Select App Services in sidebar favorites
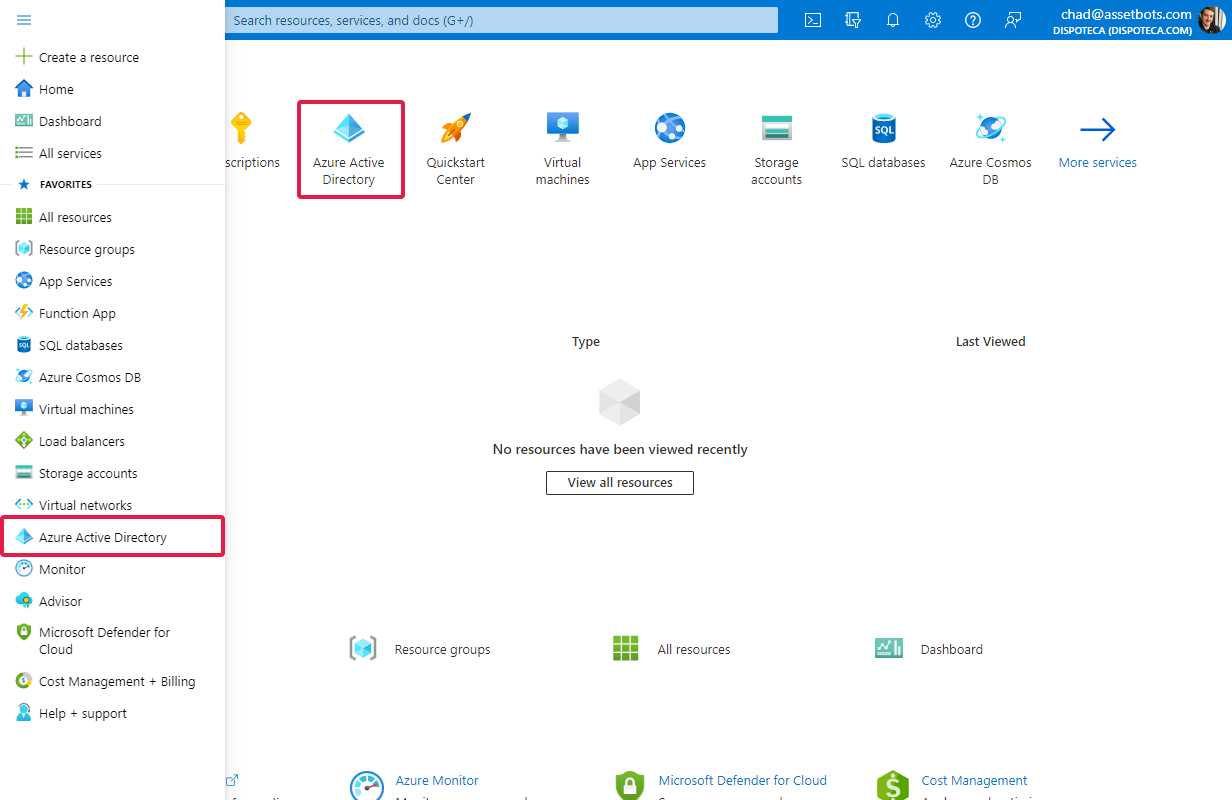Image resolution: width=1232 pixels, height=800 pixels. pos(112,281)
